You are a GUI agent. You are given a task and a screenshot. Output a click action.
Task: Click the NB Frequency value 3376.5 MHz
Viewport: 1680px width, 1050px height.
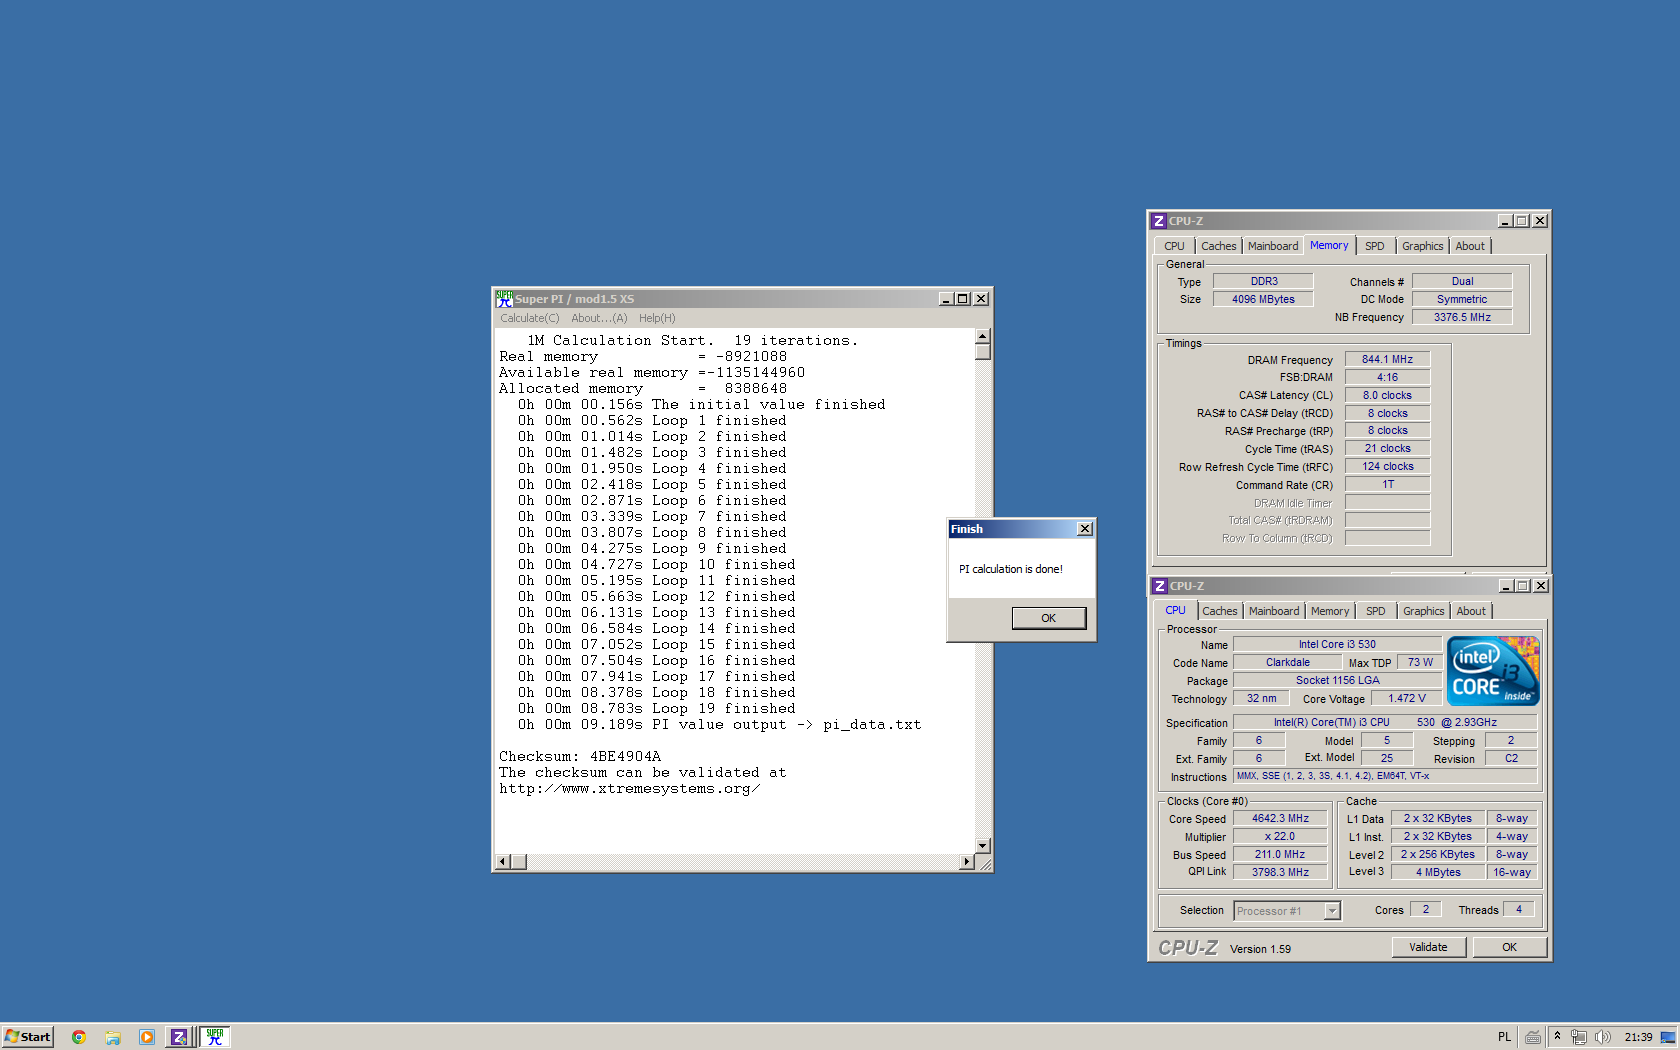[1462, 317]
